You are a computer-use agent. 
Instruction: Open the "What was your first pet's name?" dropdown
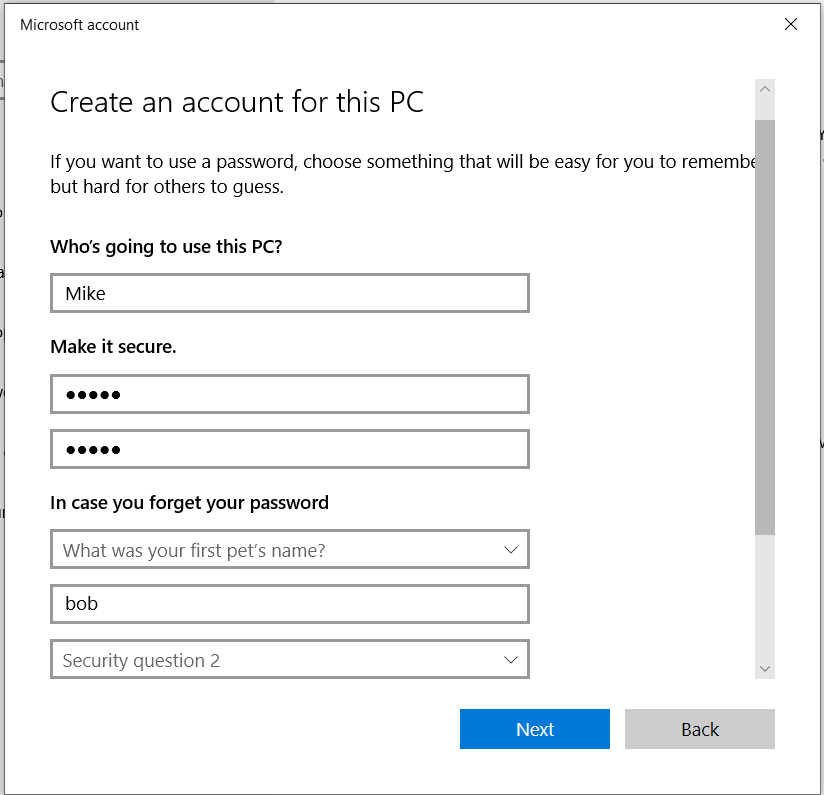(289, 550)
